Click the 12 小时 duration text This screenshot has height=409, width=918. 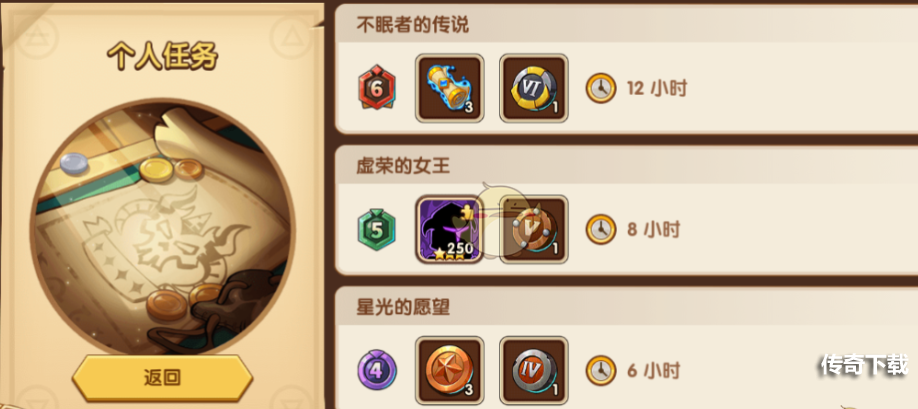(657, 88)
